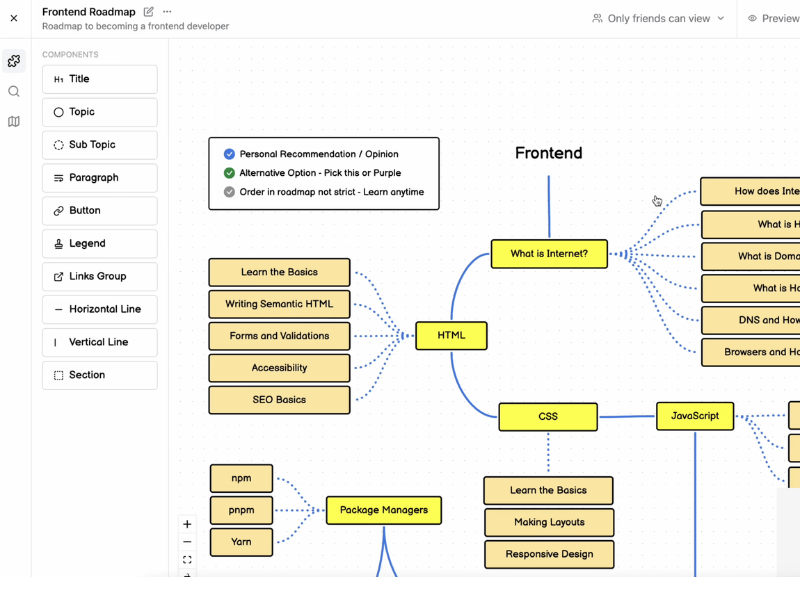
Task: Add a Section component
Action: tap(99, 375)
